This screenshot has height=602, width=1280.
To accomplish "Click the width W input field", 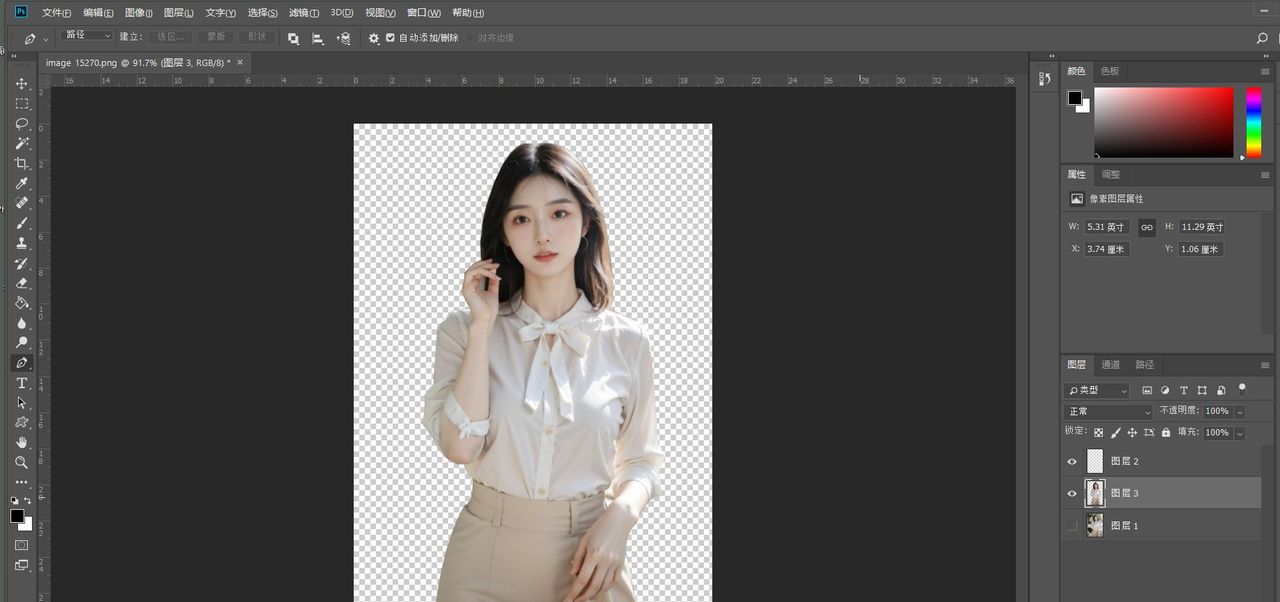I will tap(1107, 227).
